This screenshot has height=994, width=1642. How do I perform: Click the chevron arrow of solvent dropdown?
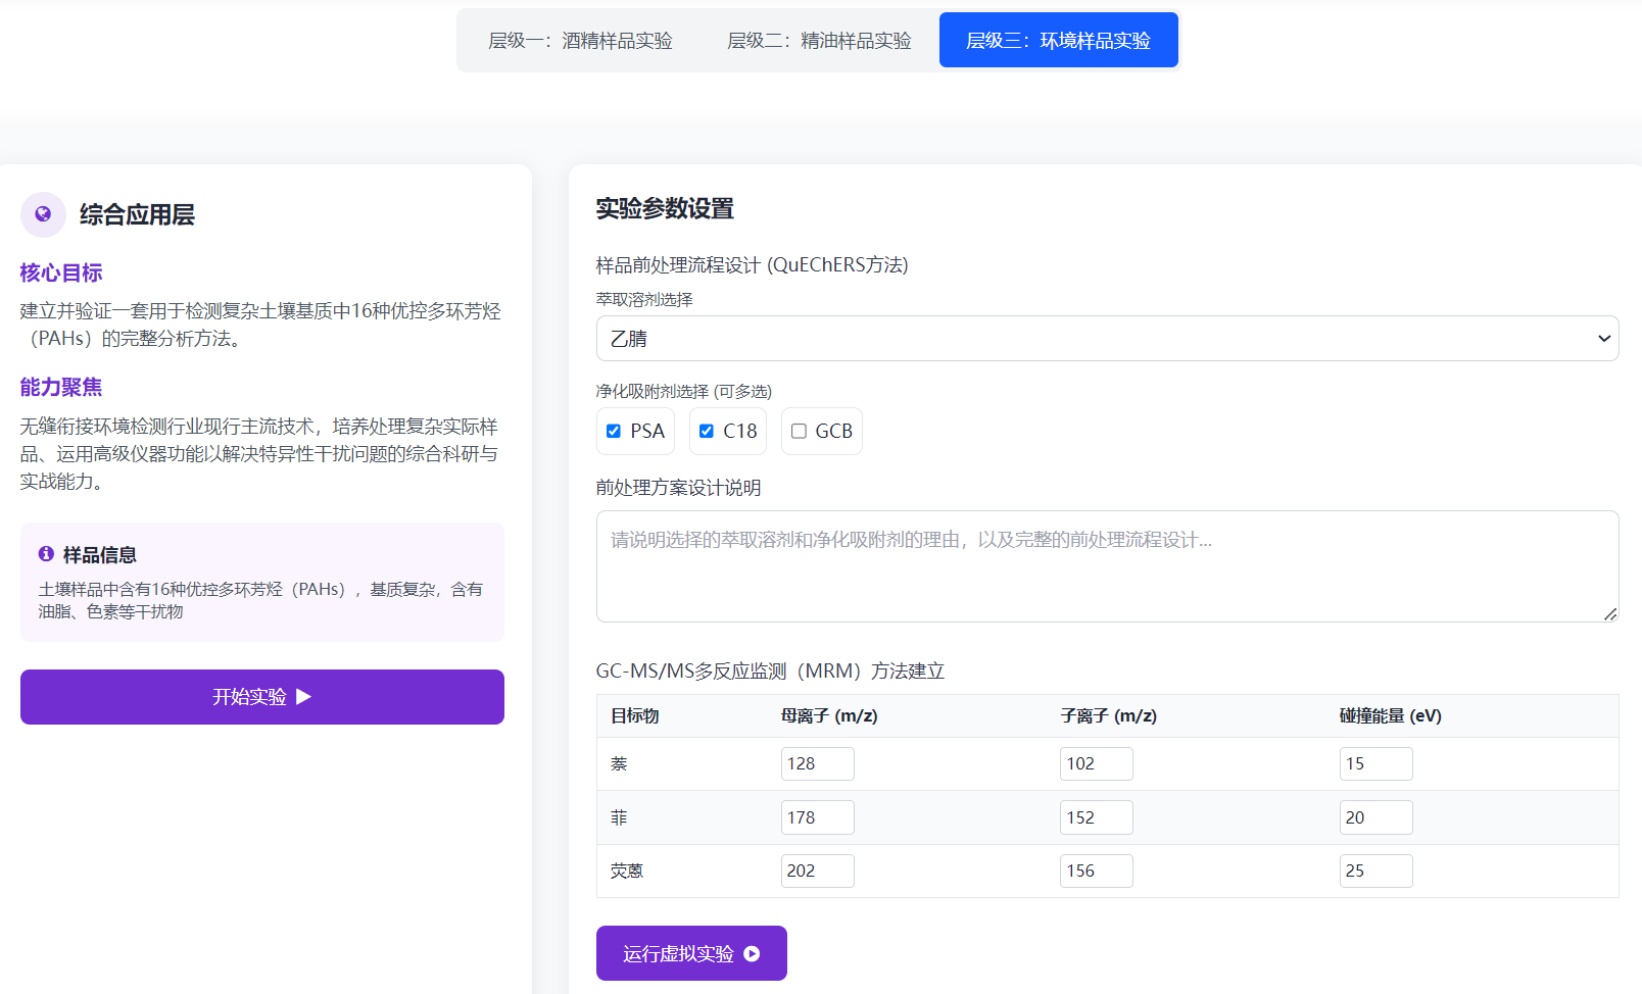1603,339
